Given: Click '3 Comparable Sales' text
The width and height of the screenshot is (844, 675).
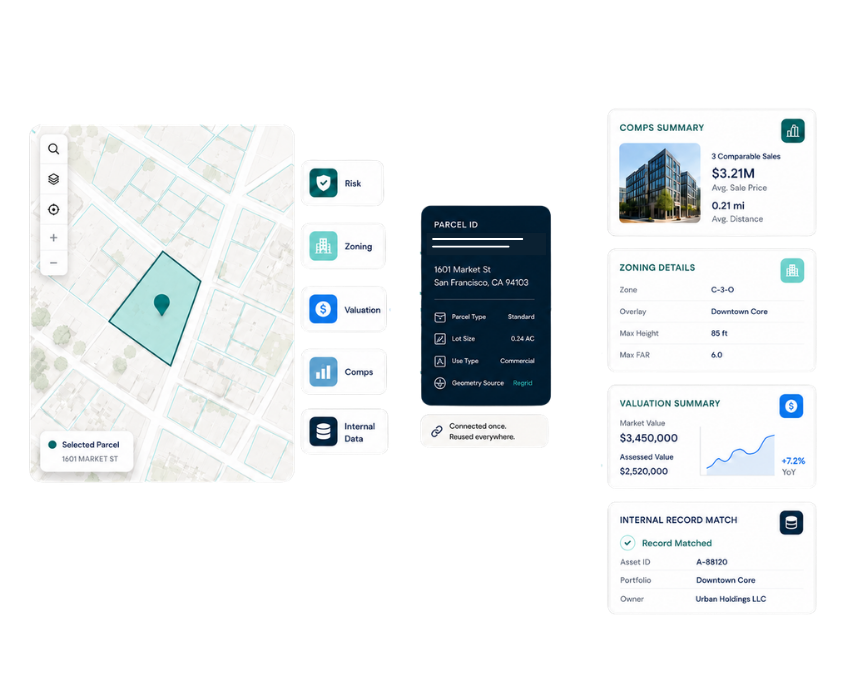Looking at the screenshot, I should pos(746,157).
